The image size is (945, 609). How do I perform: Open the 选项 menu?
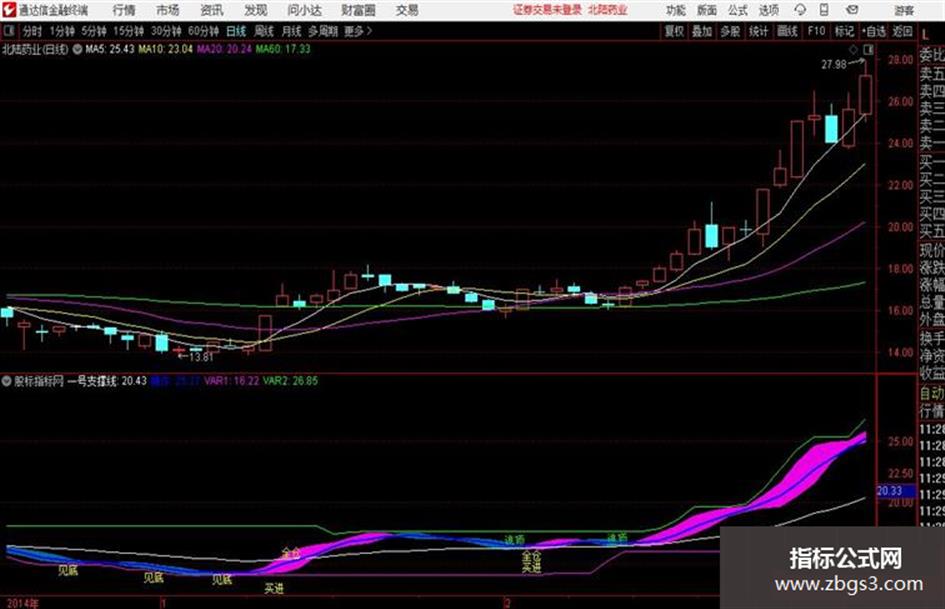pos(768,10)
